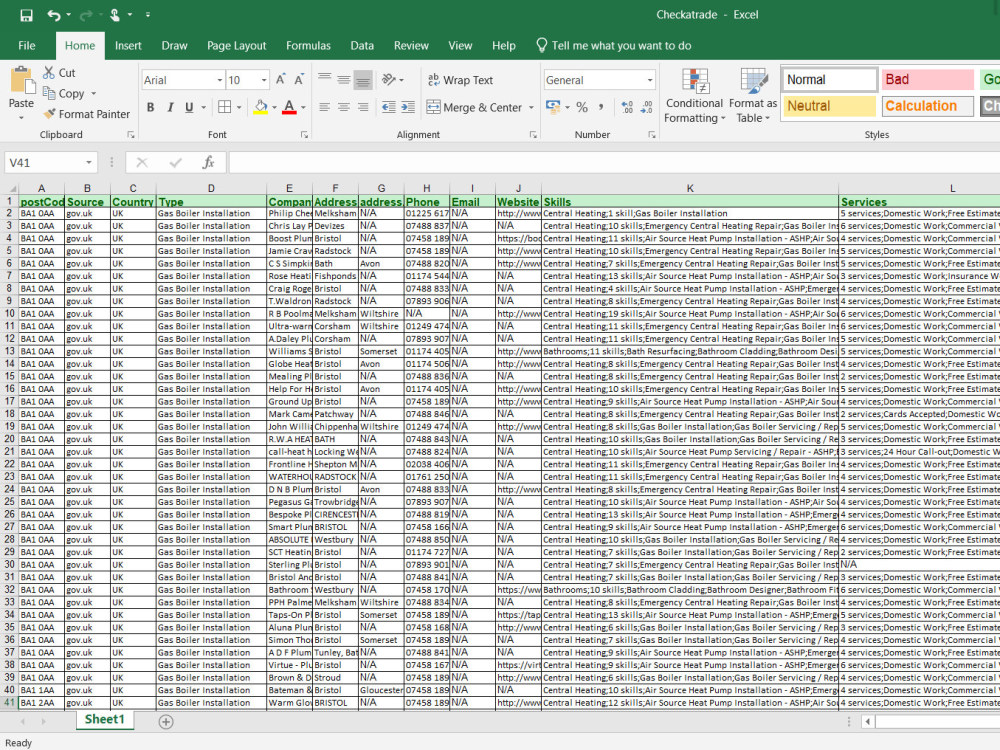Switch to the Page Layout tab

[x=237, y=45]
